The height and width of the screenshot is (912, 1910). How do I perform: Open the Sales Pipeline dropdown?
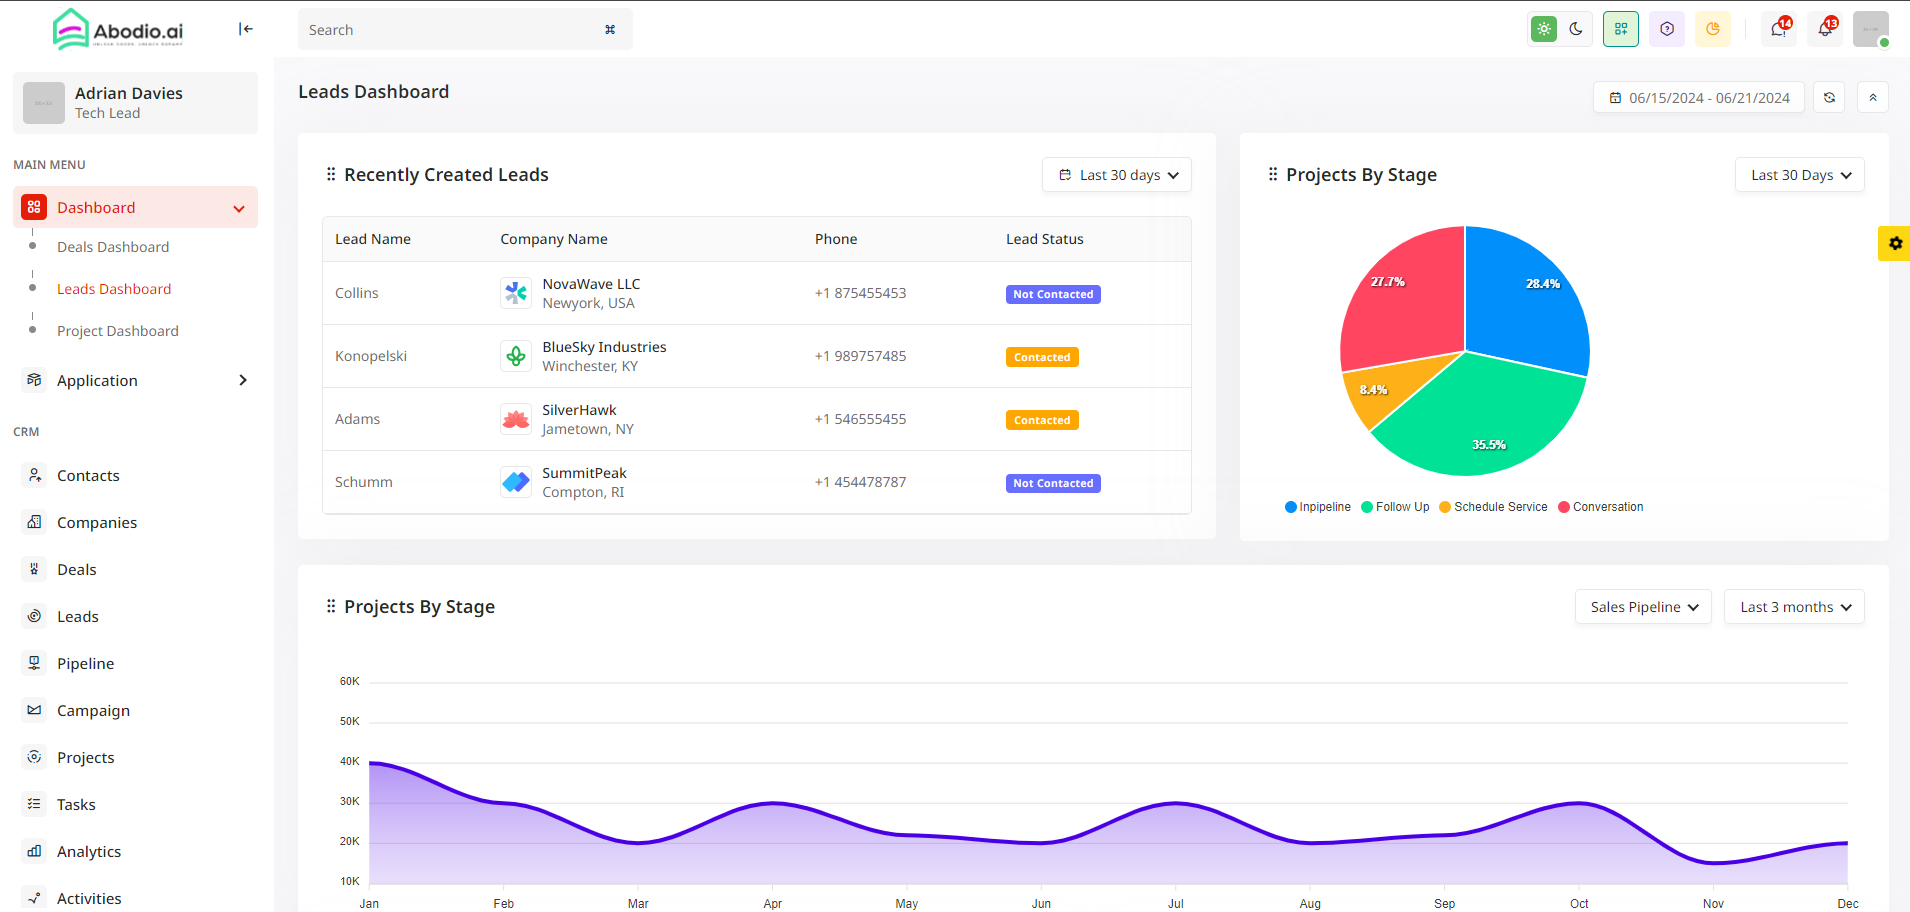click(x=1642, y=606)
